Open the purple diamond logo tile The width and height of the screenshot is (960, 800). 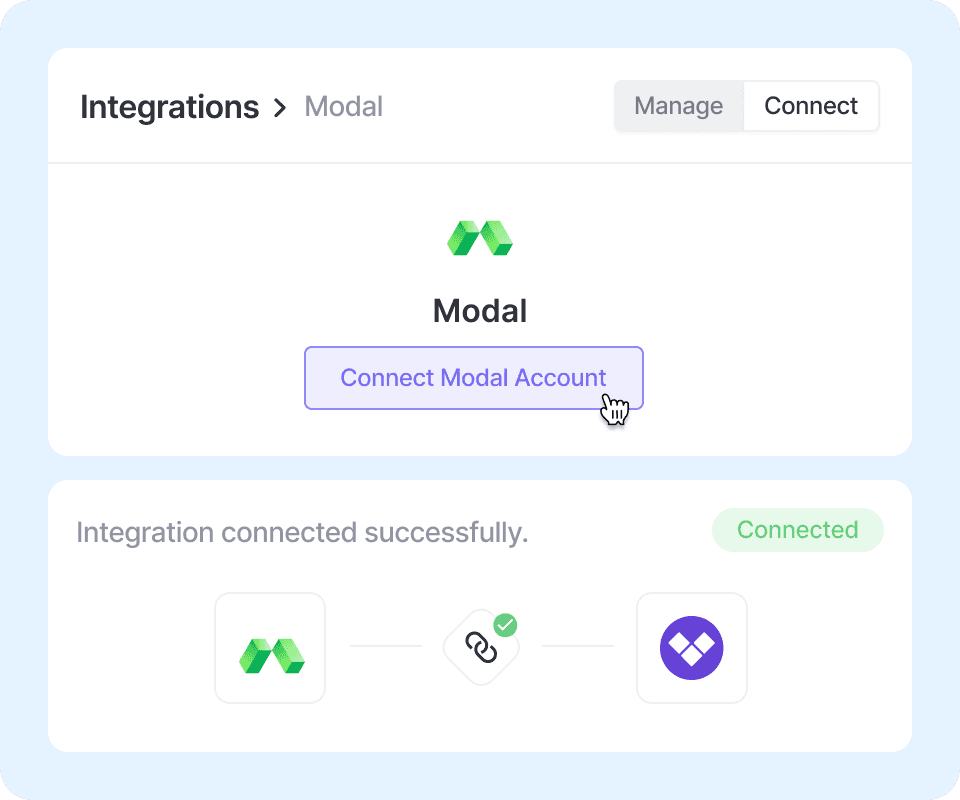tap(692, 648)
